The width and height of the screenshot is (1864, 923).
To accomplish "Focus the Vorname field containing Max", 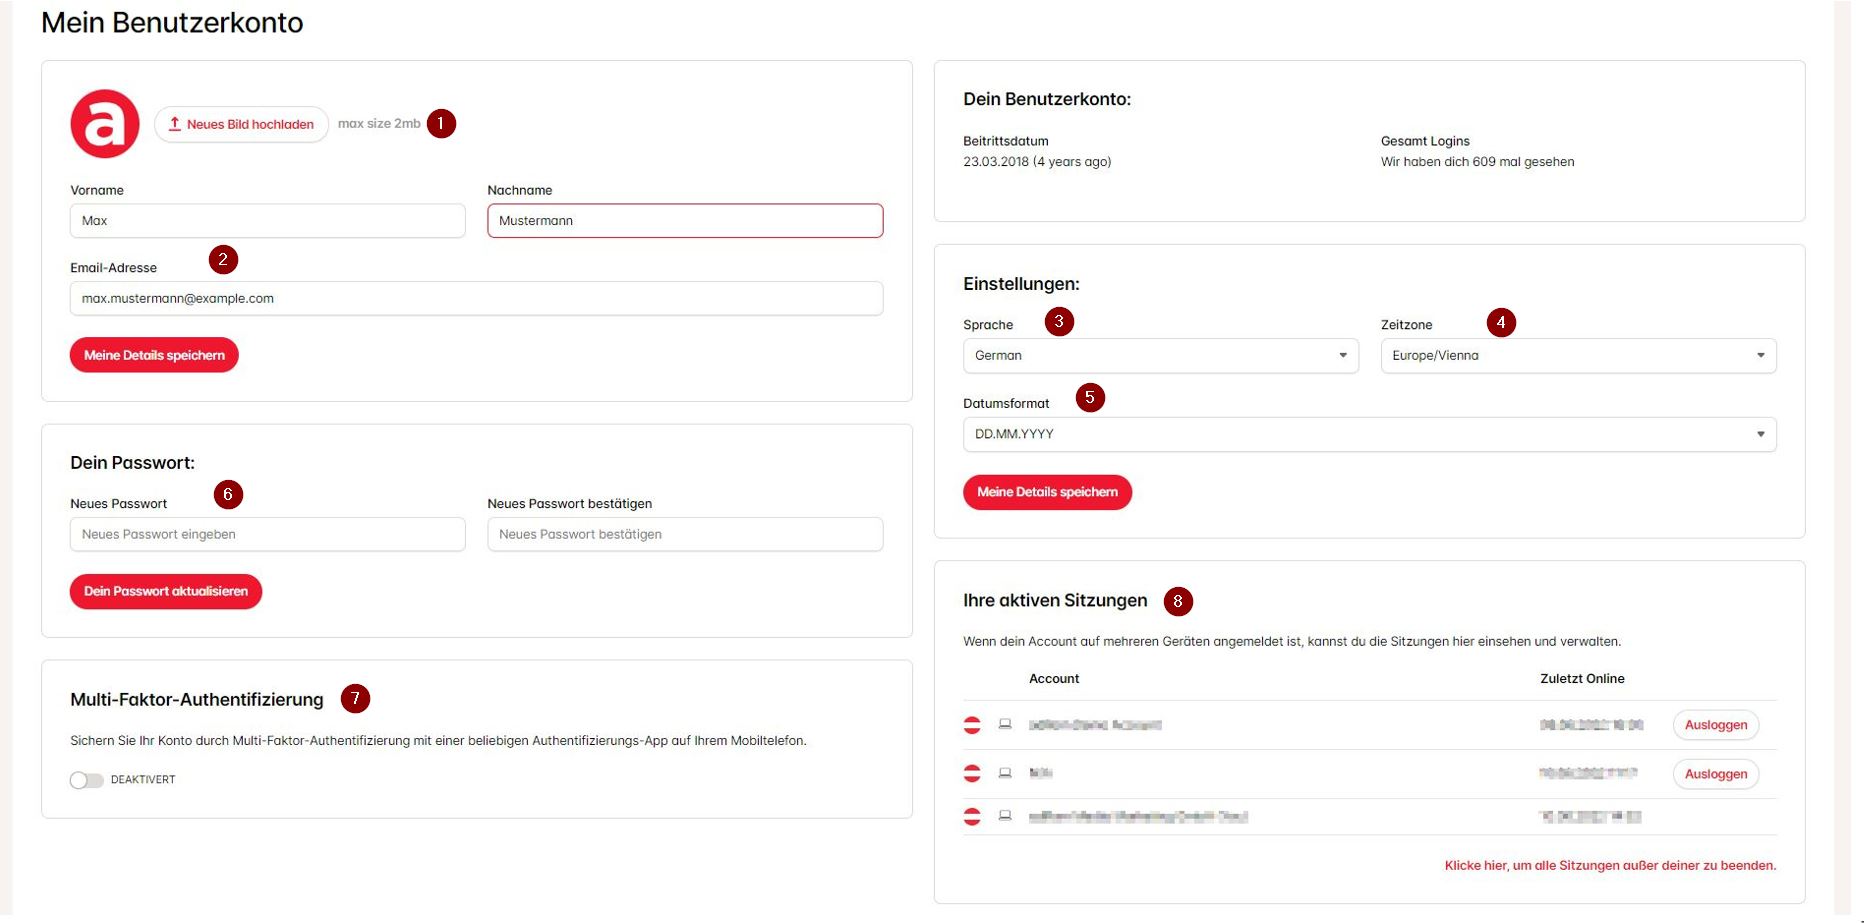I will pos(268,221).
